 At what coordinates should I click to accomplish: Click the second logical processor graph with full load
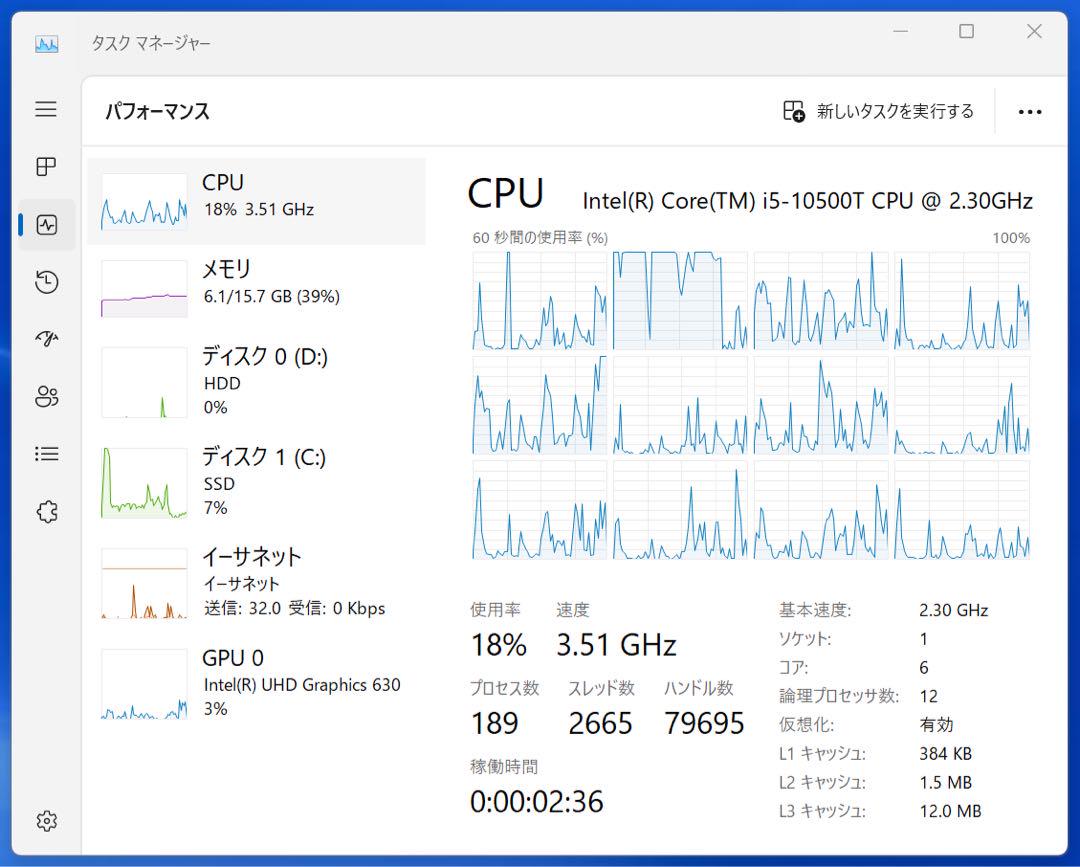click(x=680, y=301)
